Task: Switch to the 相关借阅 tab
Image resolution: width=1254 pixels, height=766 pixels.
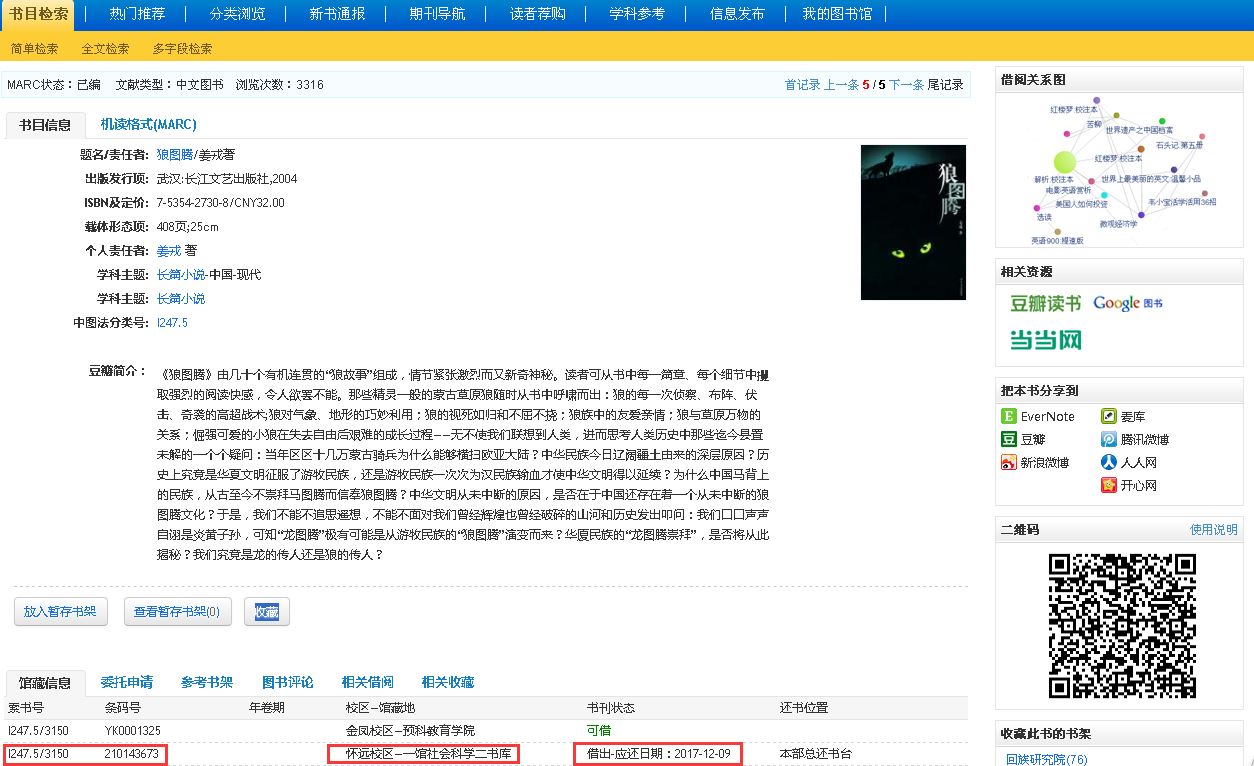Action: pyautogui.click(x=367, y=682)
